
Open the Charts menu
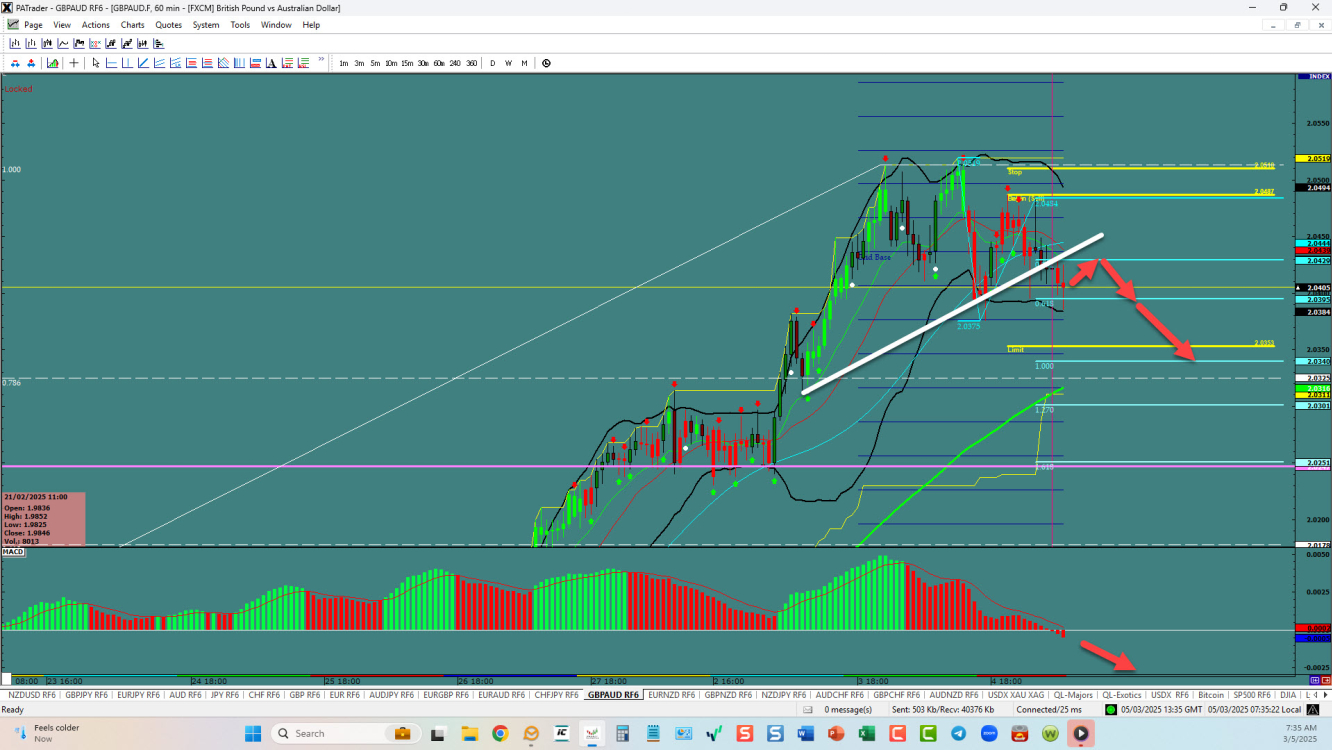click(132, 25)
